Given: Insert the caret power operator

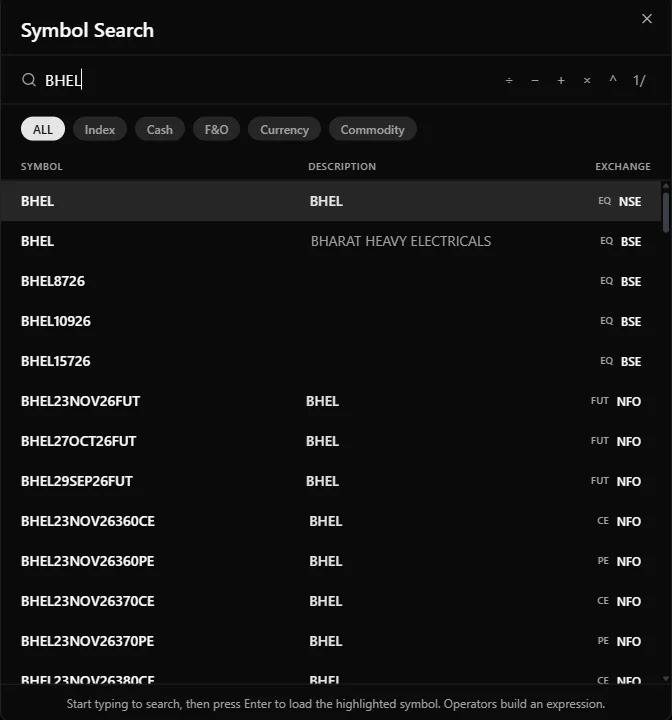Looking at the screenshot, I should [613, 80].
